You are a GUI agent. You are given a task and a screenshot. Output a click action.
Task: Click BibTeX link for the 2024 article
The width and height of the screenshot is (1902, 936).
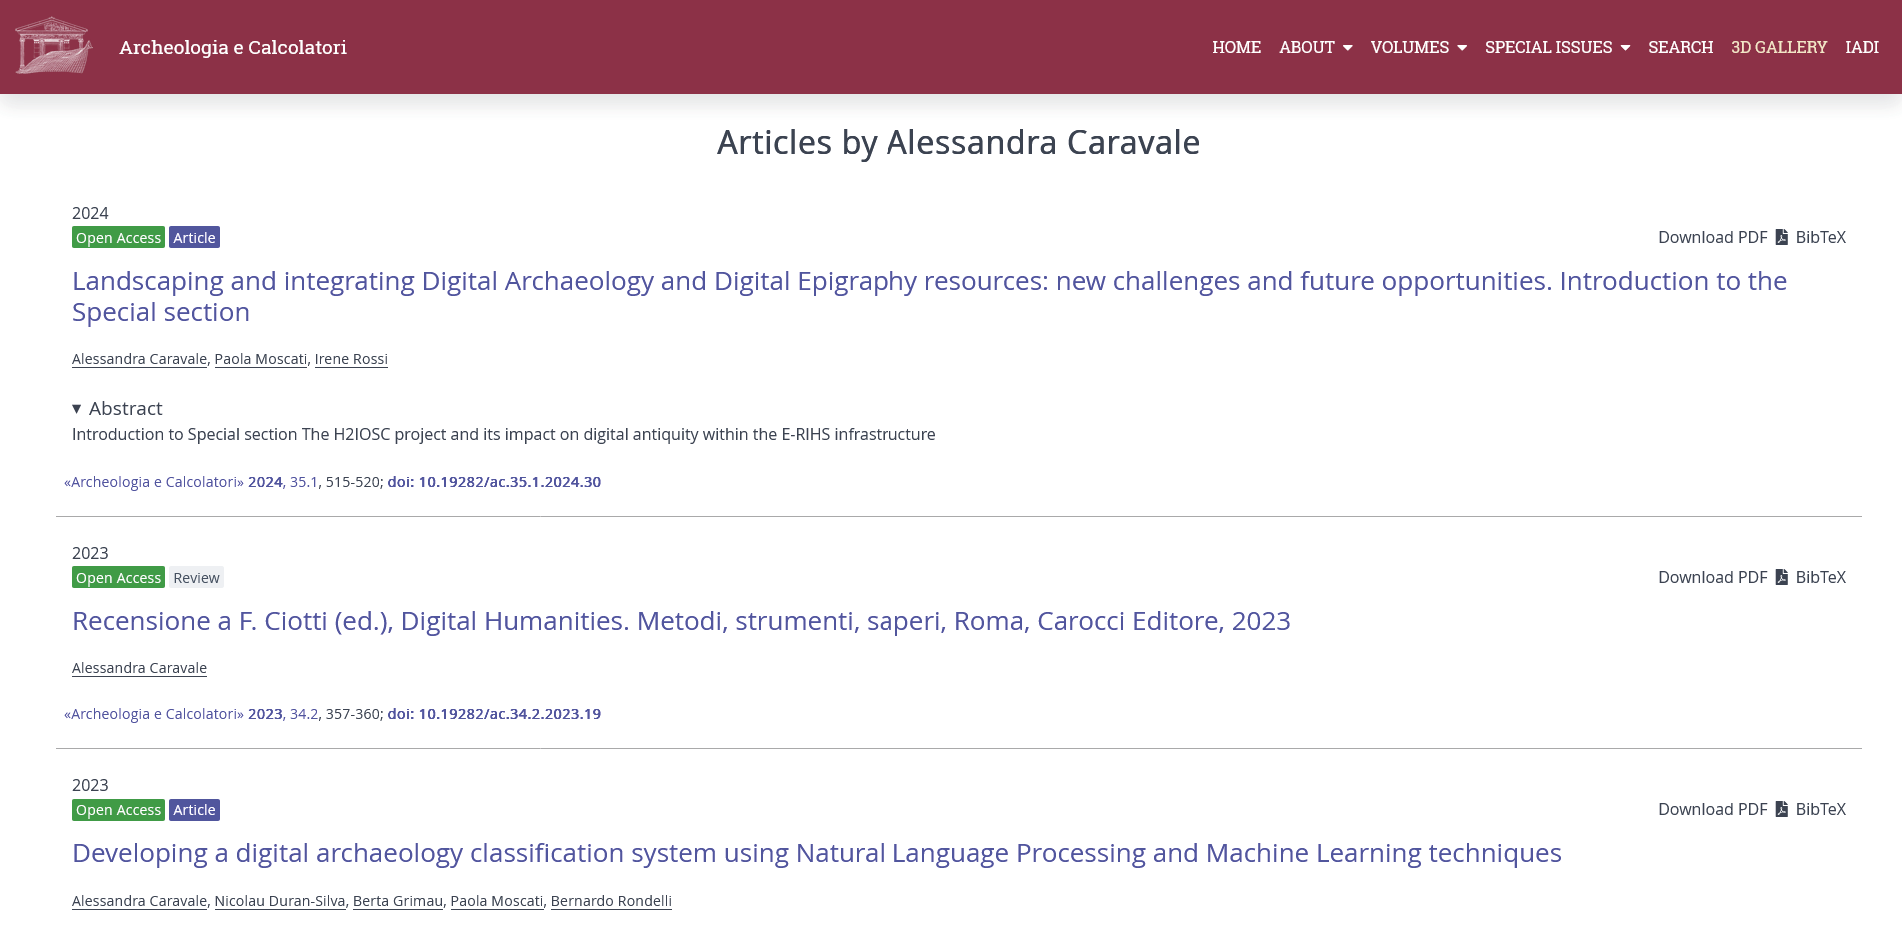(x=1820, y=237)
